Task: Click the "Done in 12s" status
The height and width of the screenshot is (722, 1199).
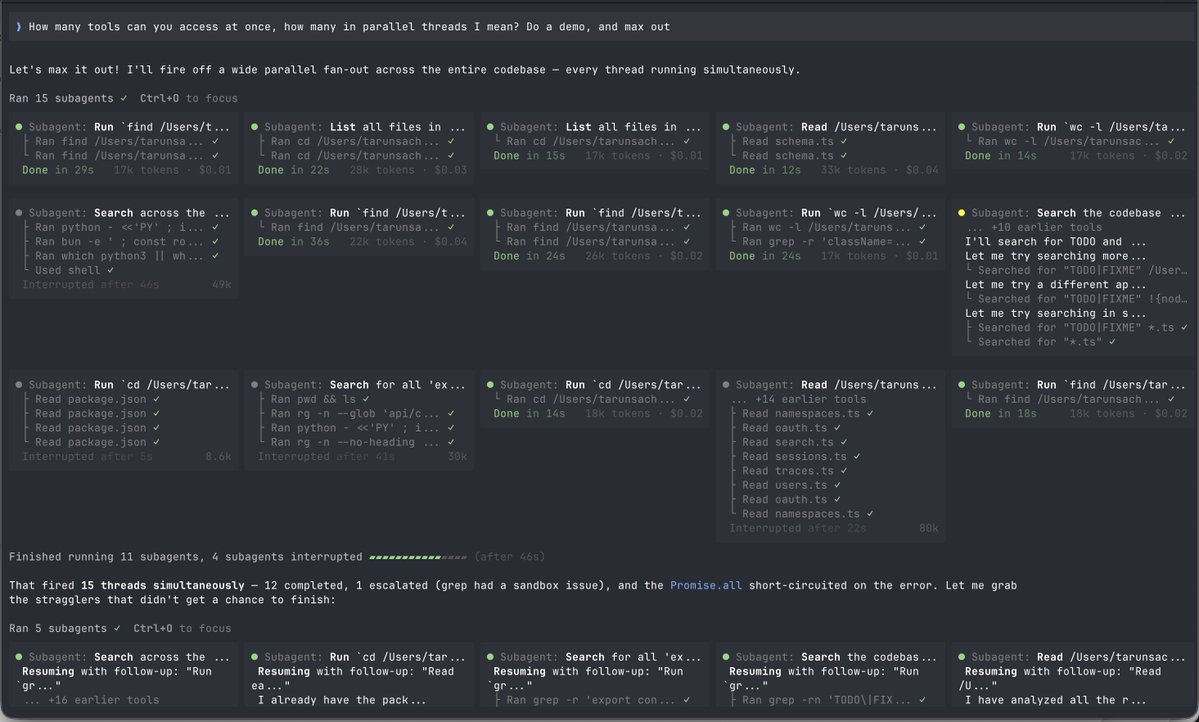Action: [x=765, y=170]
